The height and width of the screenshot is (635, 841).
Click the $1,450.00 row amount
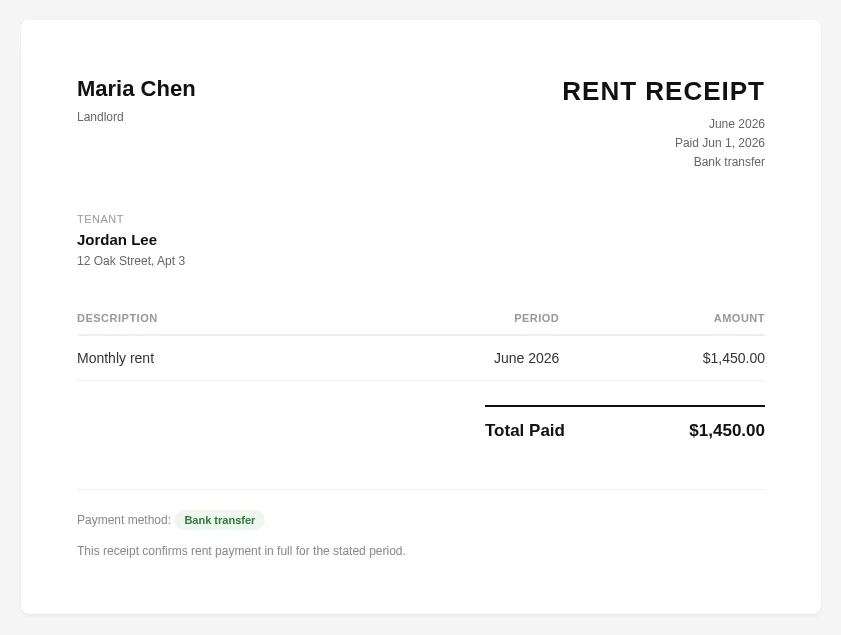[x=733, y=358]
